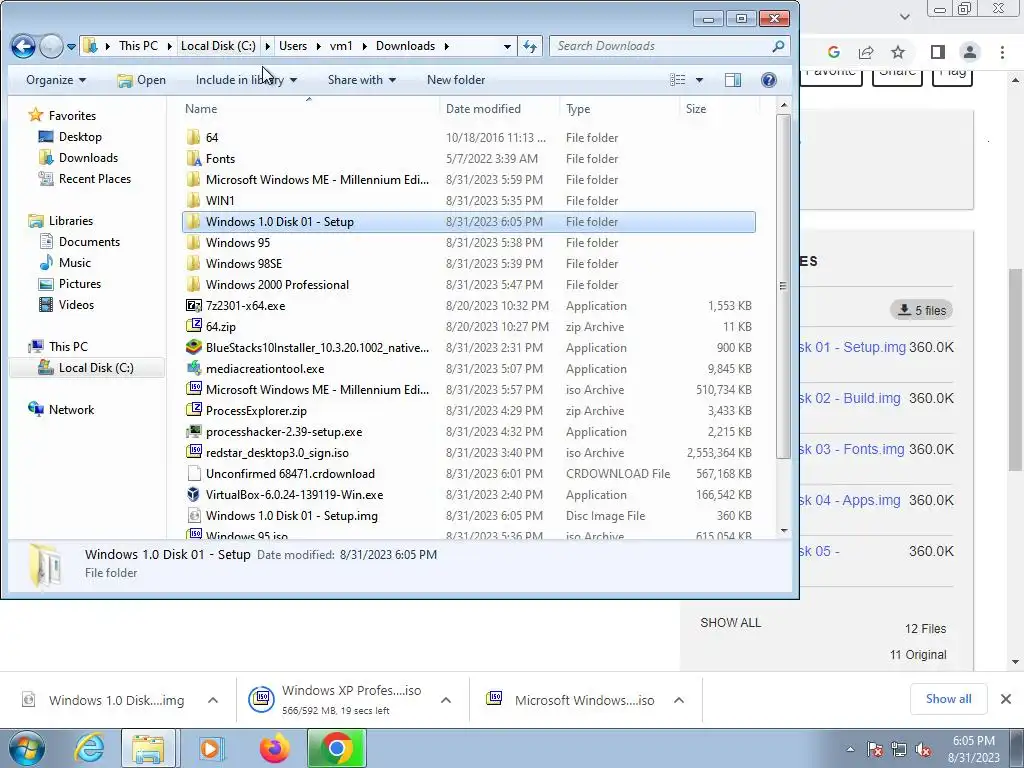This screenshot has height=768, width=1024.
Task: Expand Windows 1.0 Disk img download options
Action: pyautogui.click(x=213, y=700)
